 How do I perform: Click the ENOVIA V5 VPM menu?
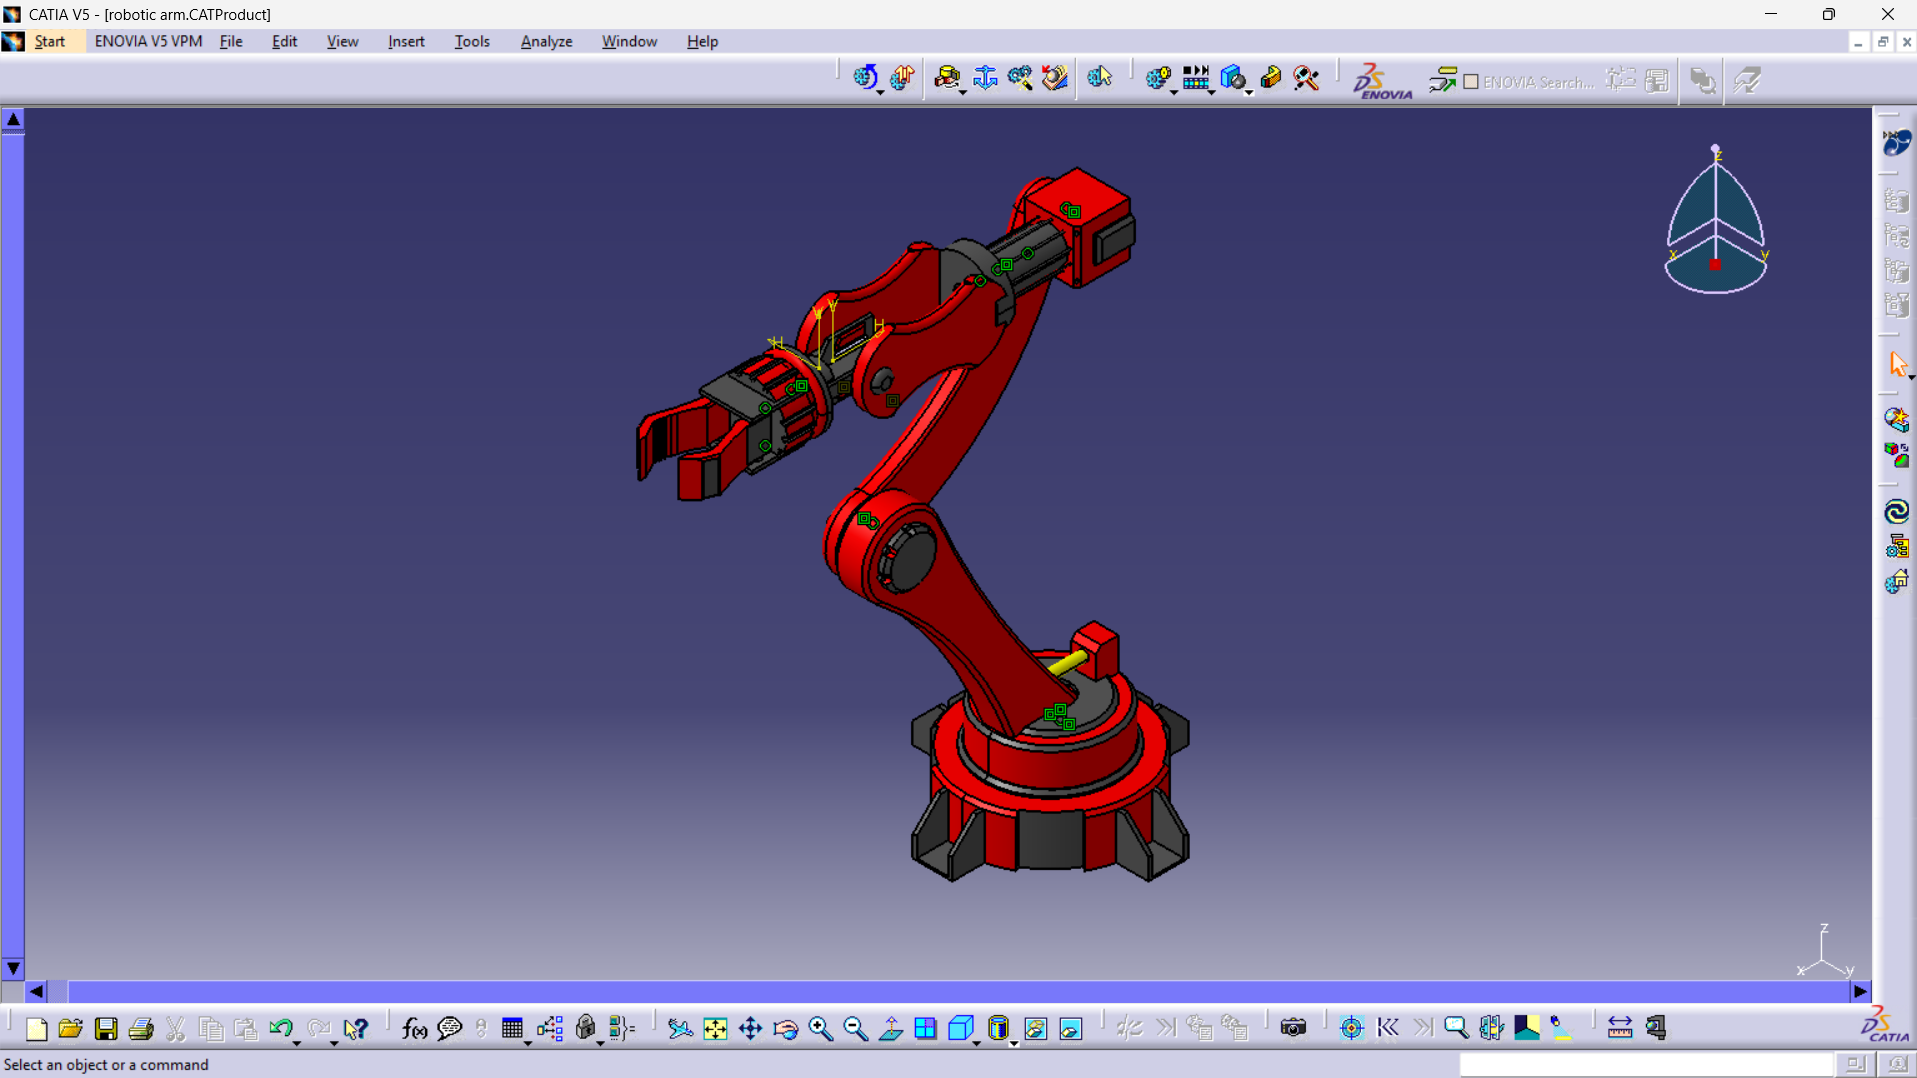pyautogui.click(x=148, y=41)
